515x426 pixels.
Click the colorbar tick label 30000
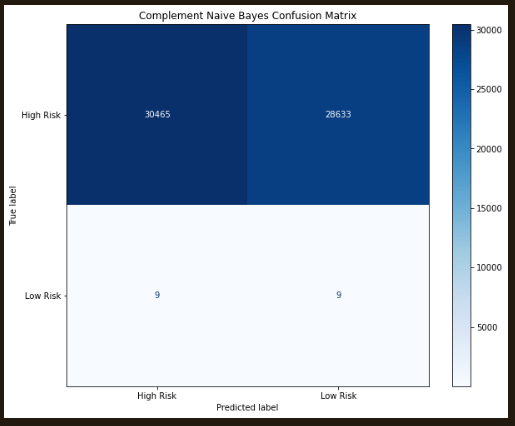coord(489,30)
